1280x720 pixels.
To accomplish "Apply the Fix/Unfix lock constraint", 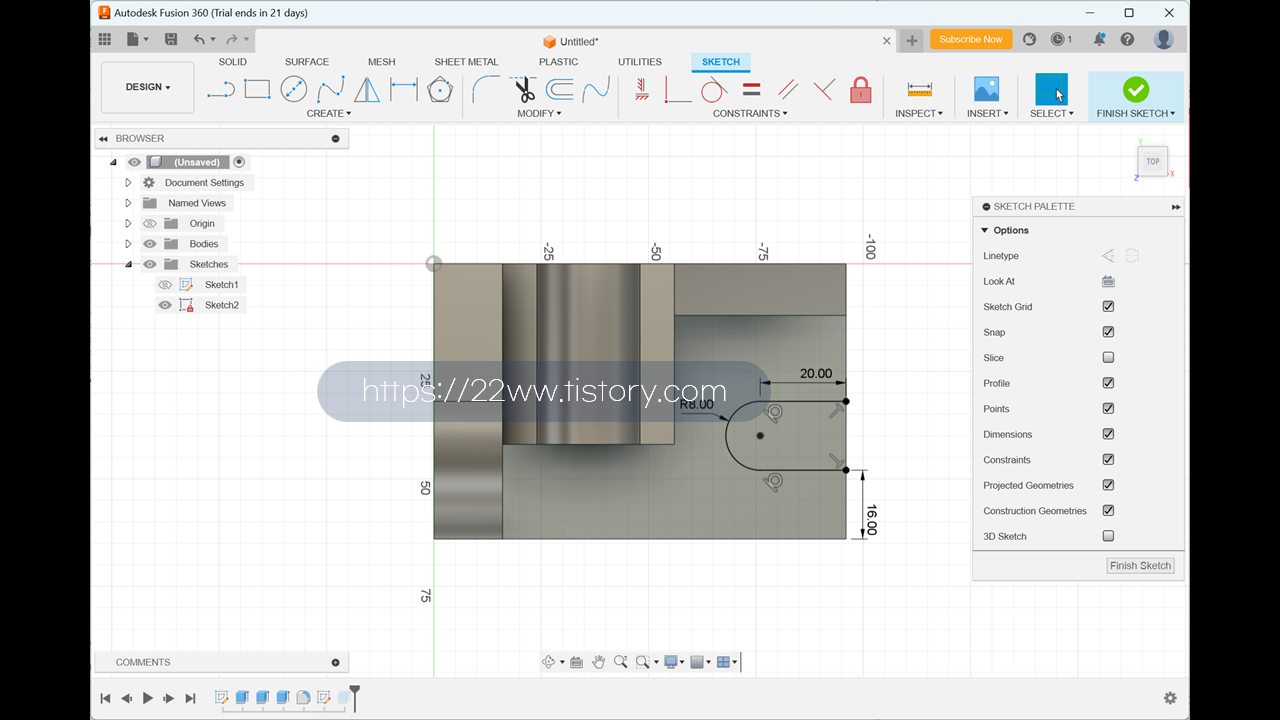I will click(x=861, y=89).
